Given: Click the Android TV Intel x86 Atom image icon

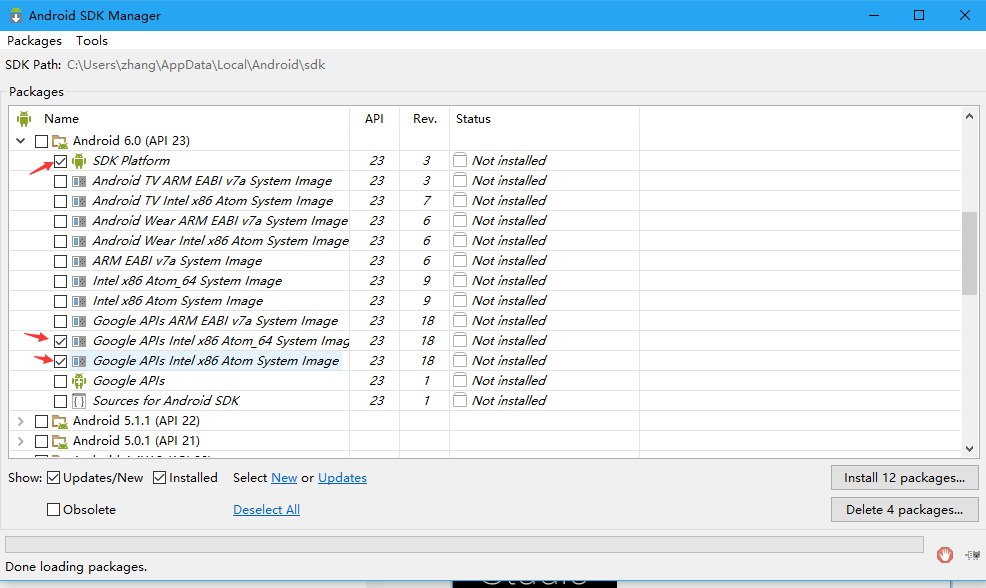Looking at the screenshot, I should tap(79, 202).
